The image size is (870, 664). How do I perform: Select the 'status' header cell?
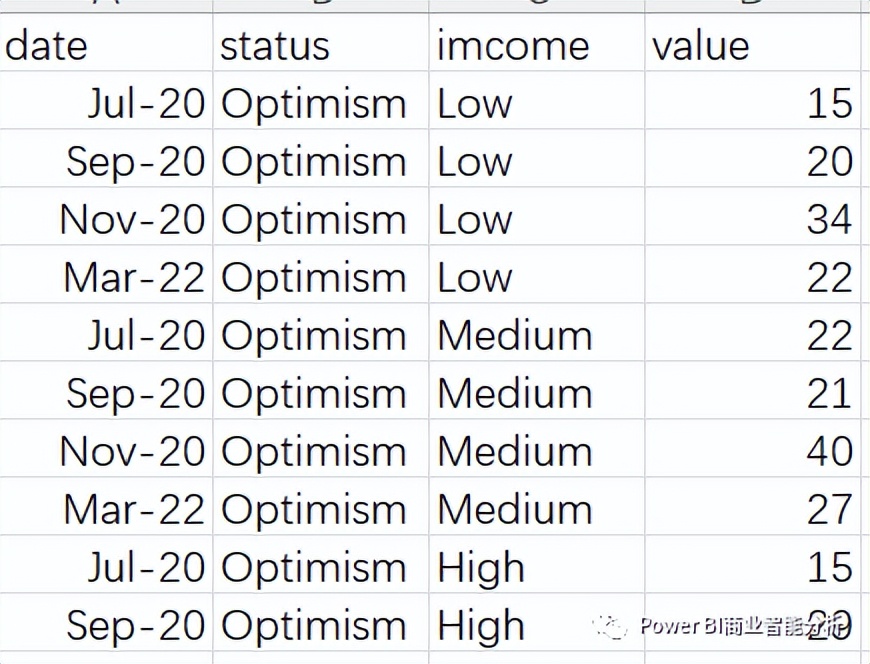[320, 43]
